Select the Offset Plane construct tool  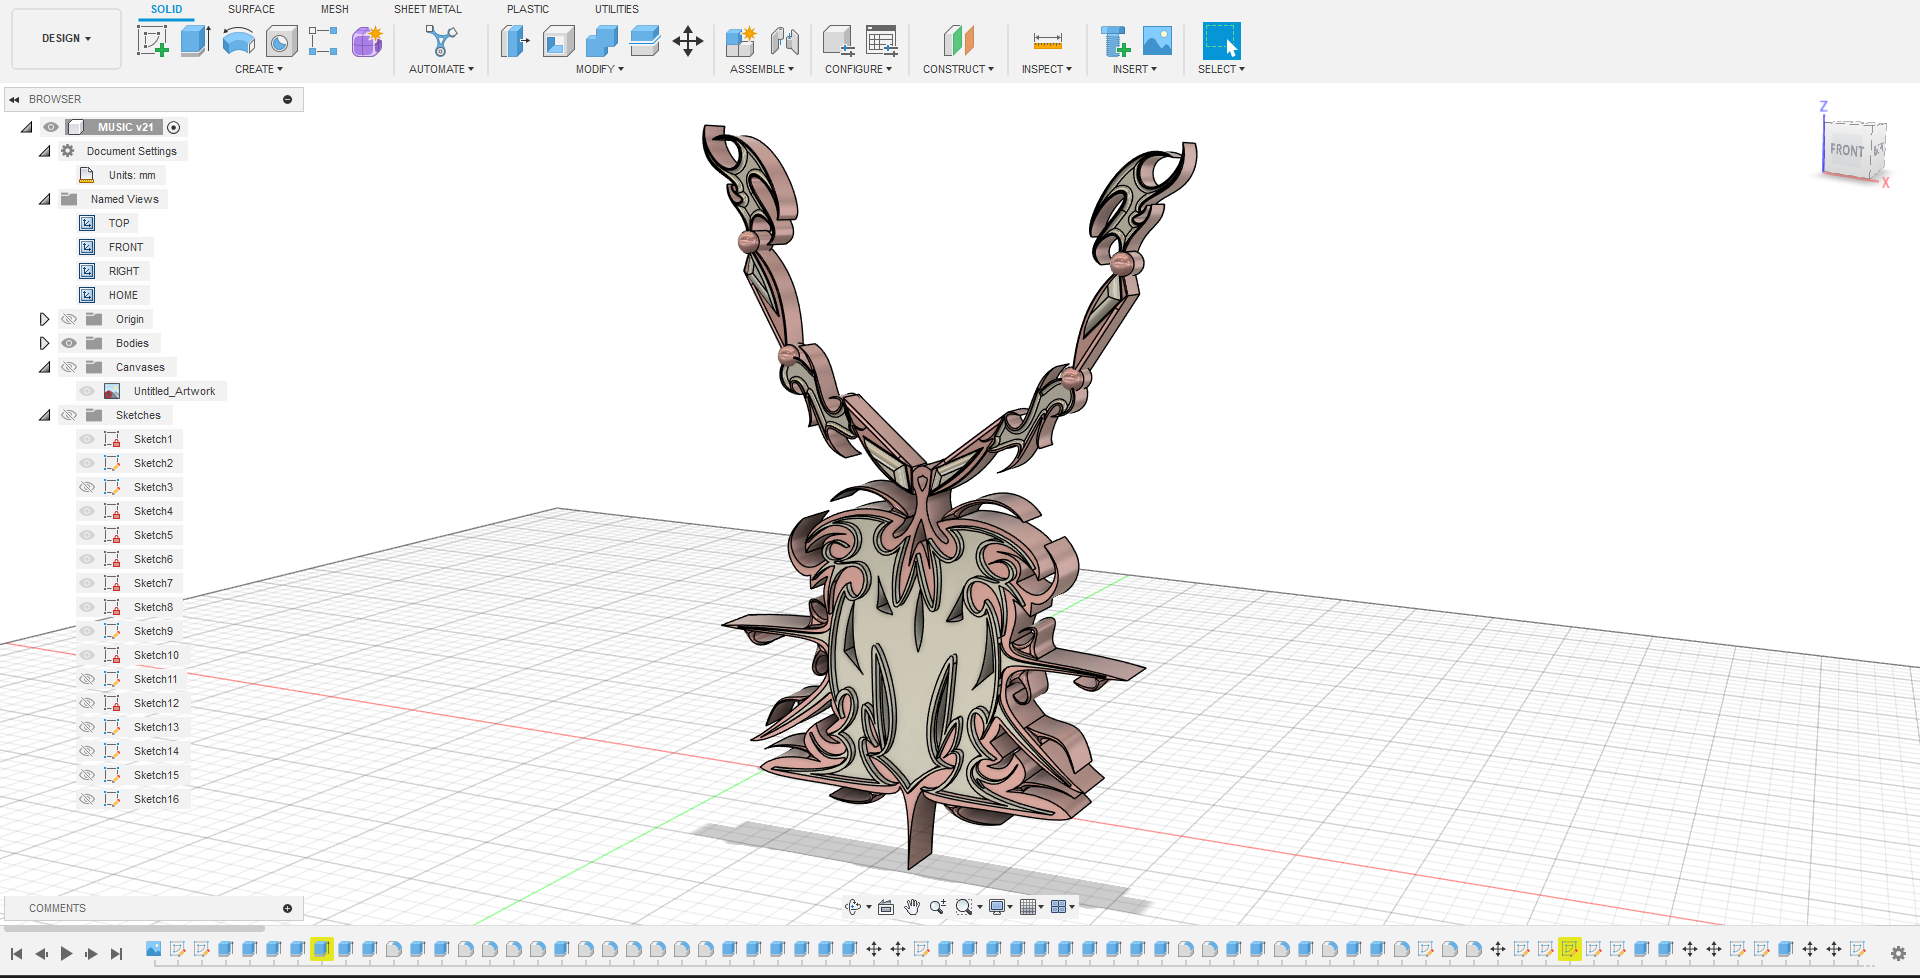coord(958,41)
